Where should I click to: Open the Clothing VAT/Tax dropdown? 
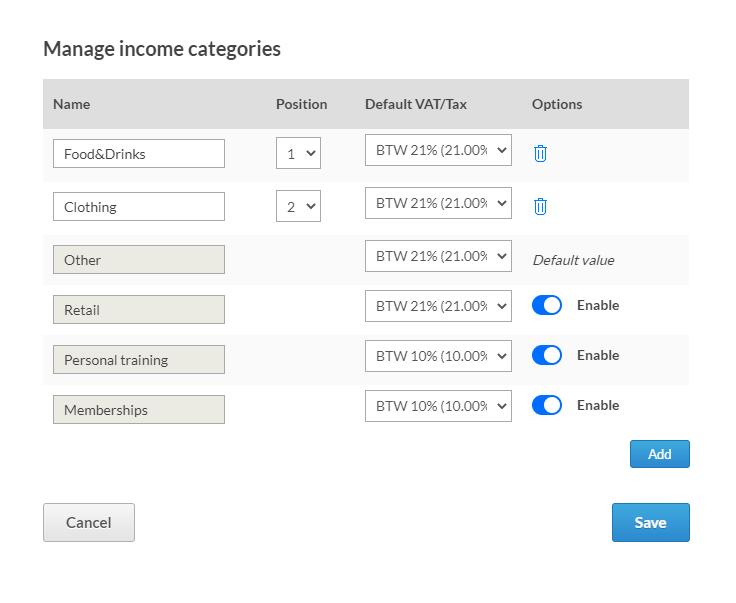coord(438,203)
